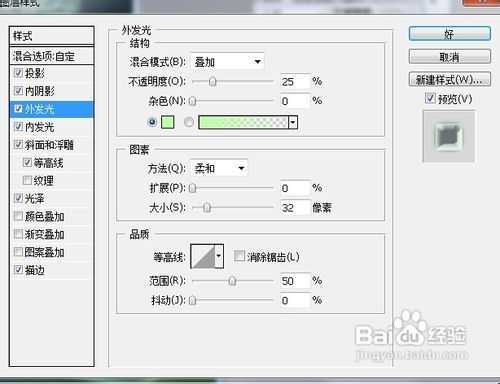The image size is (500, 384).
Task: Click the green glow color swatch
Action: click(168, 122)
